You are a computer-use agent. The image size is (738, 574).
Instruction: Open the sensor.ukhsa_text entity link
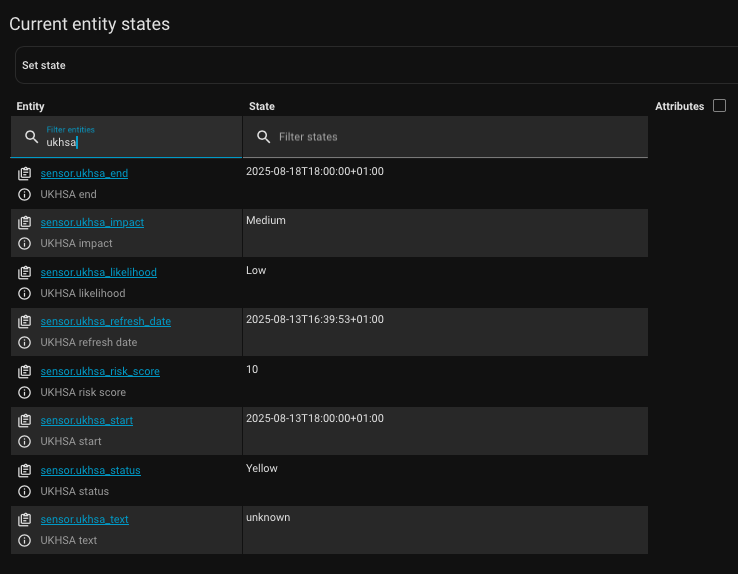tap(84, 519)
